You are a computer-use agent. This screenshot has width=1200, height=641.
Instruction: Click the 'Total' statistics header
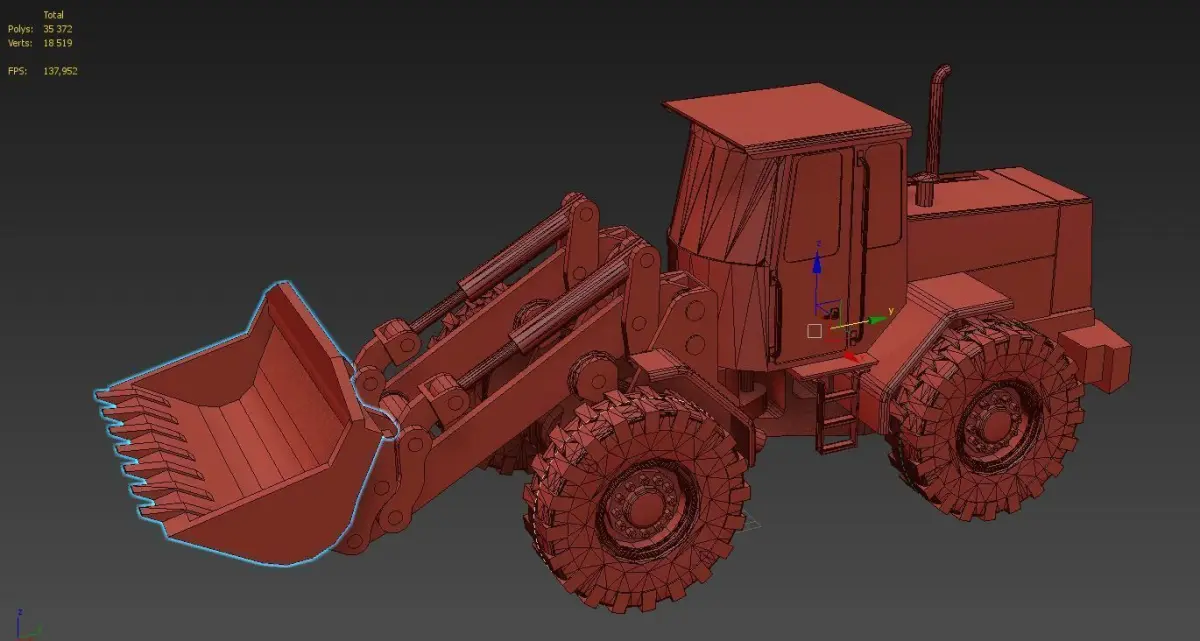(55, 15)
